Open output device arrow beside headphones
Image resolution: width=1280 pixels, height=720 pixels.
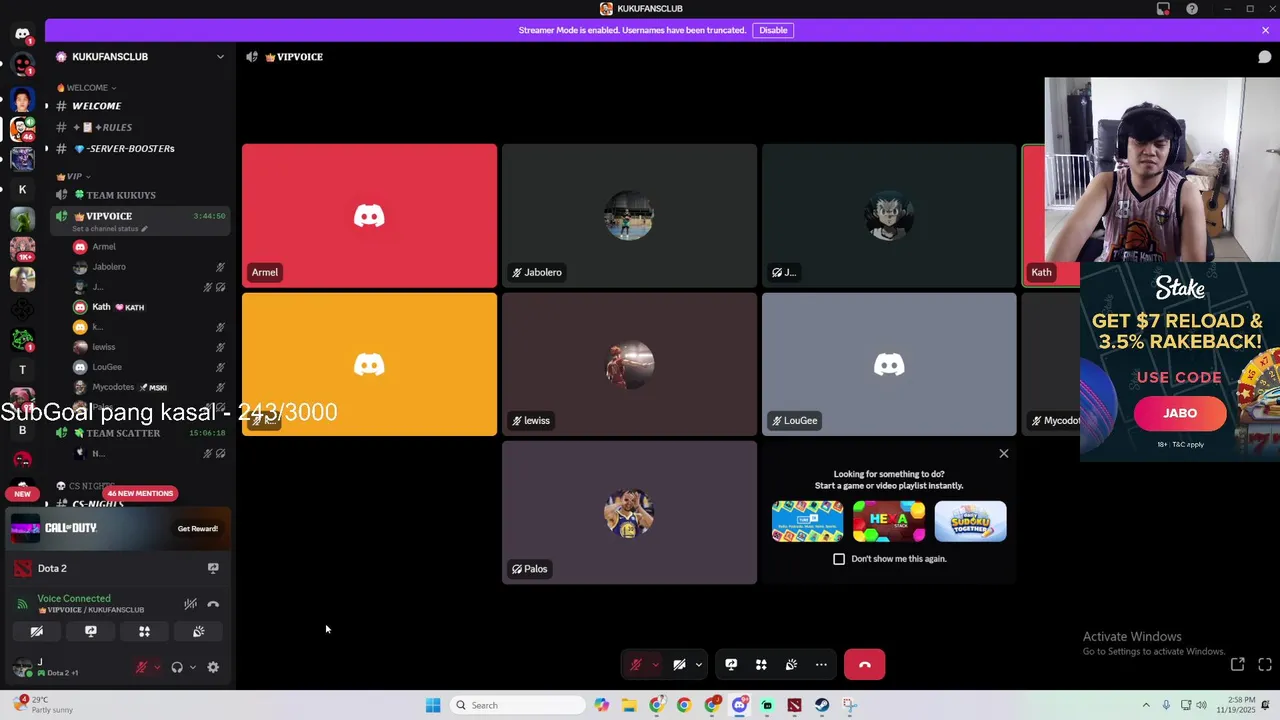point(192,667)
